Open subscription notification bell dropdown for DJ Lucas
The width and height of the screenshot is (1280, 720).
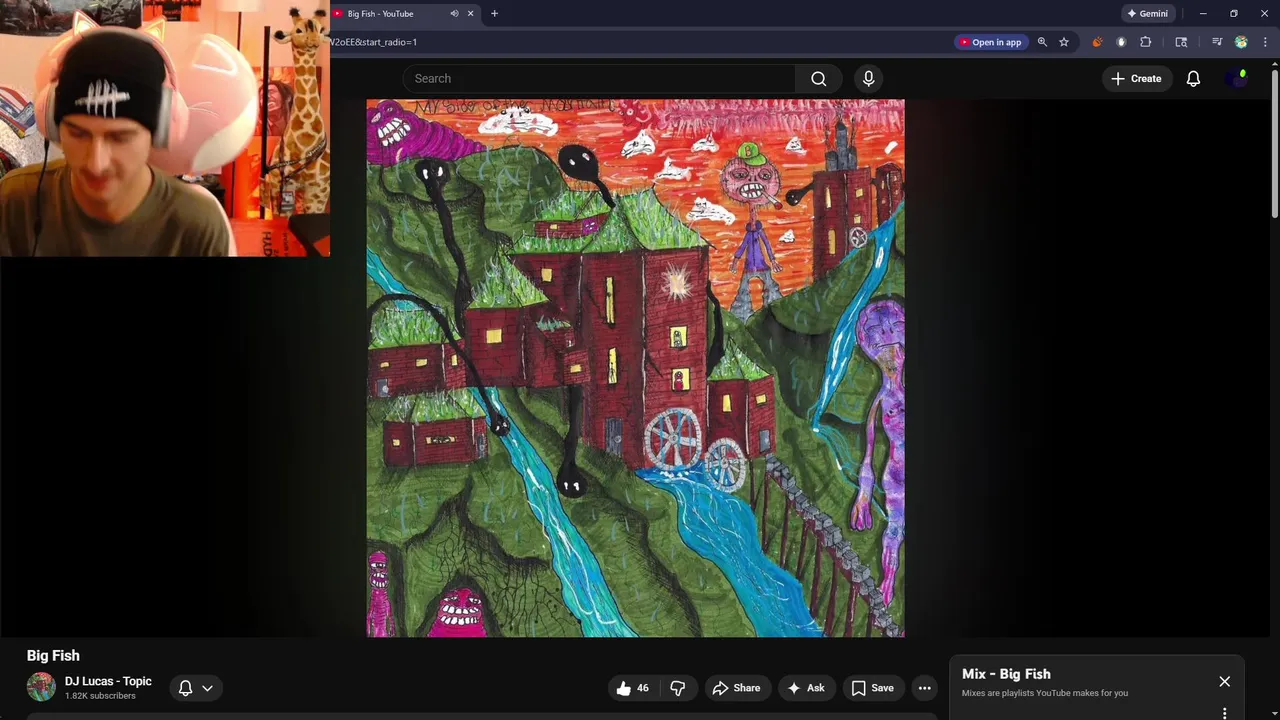(196, 688)
